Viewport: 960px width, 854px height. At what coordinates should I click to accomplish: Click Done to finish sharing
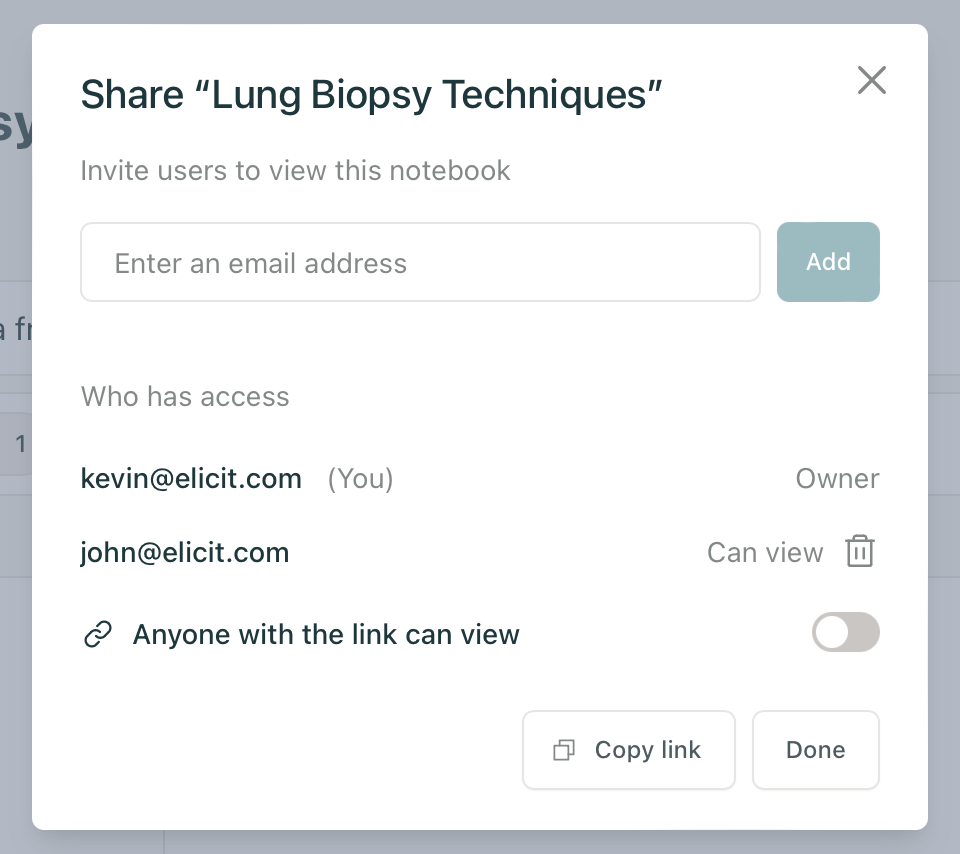coord(816,750)
